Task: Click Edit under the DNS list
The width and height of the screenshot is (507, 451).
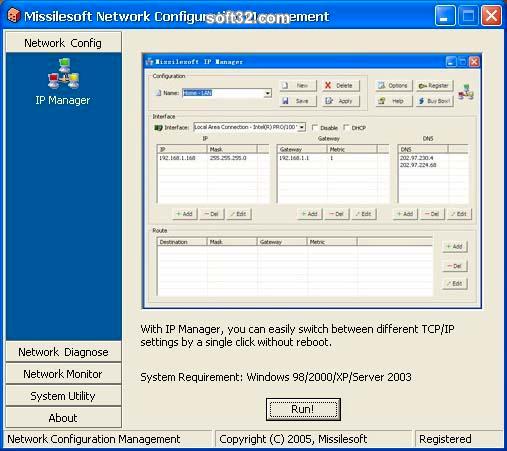Action: (x=459, y=214)
